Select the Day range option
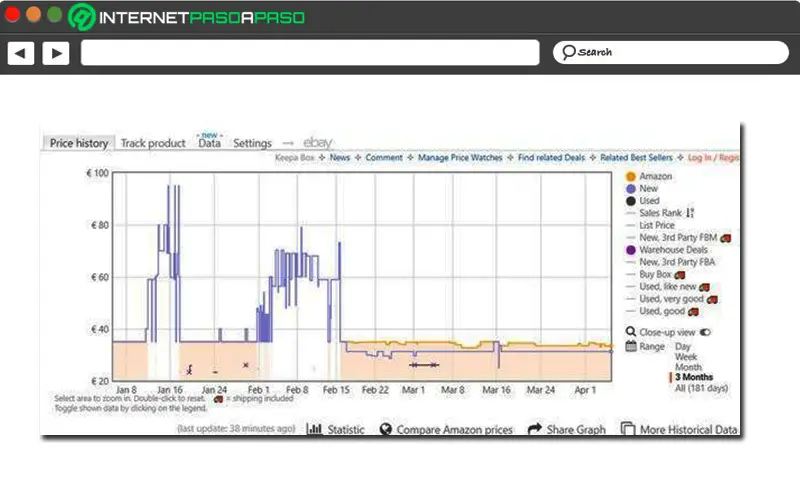The image size is (800, 500). click(683, 346)
